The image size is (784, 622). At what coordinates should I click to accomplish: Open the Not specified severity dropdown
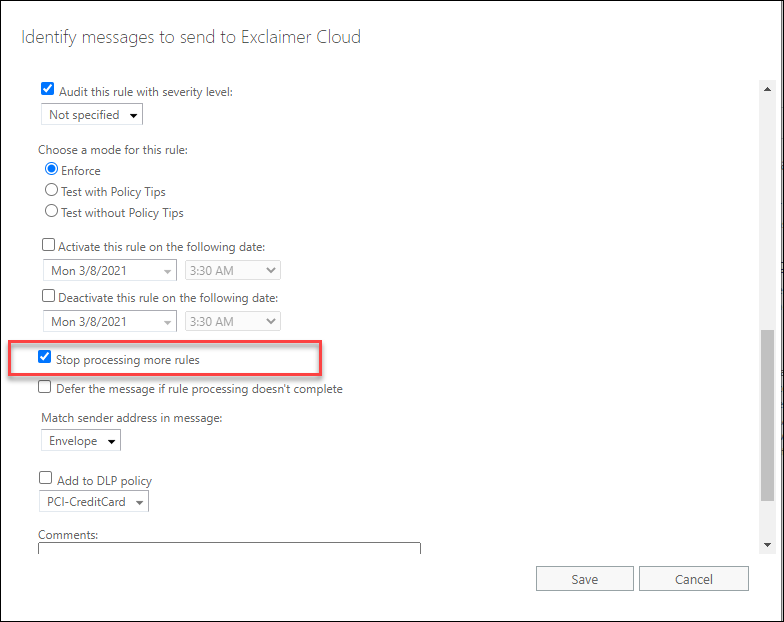[x=92, y=115]
